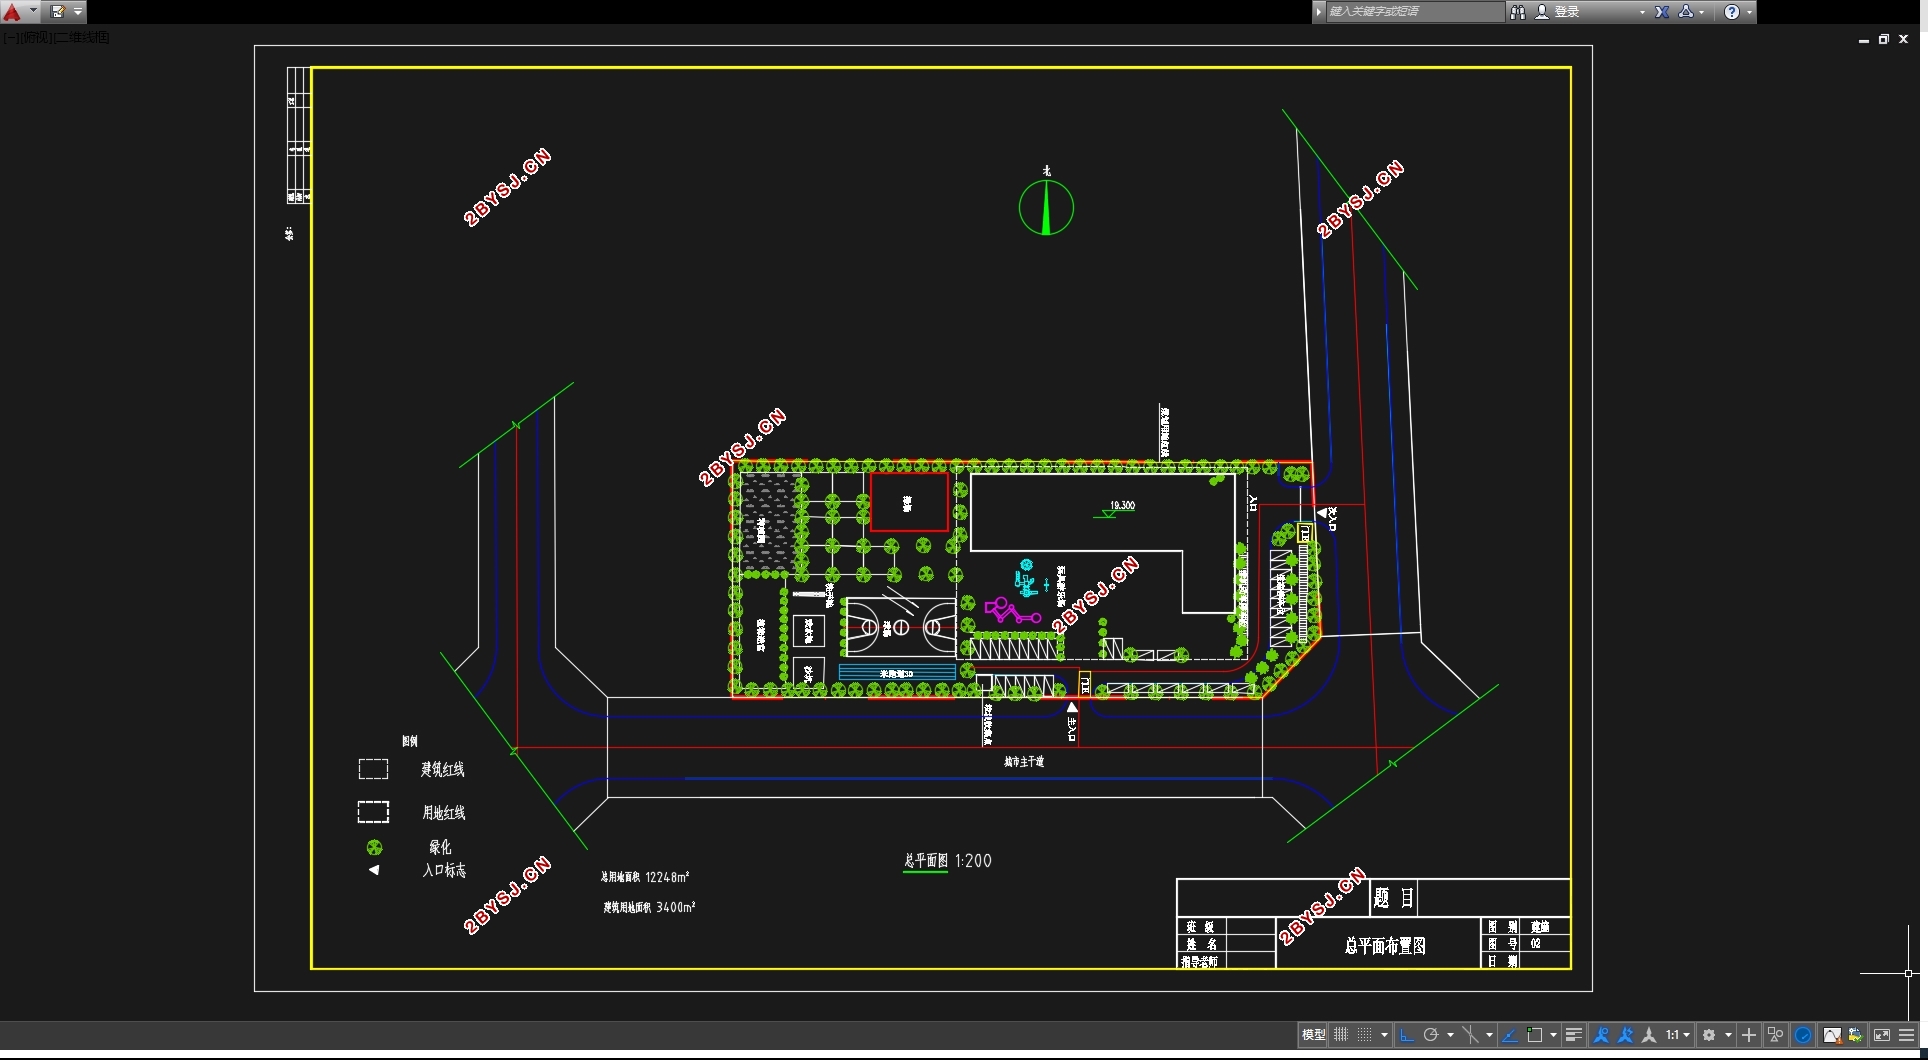The height and width of the screenshot is (1060, 1928).
Task: Select the 建筑红线 legend label
Action: [442, 769]
